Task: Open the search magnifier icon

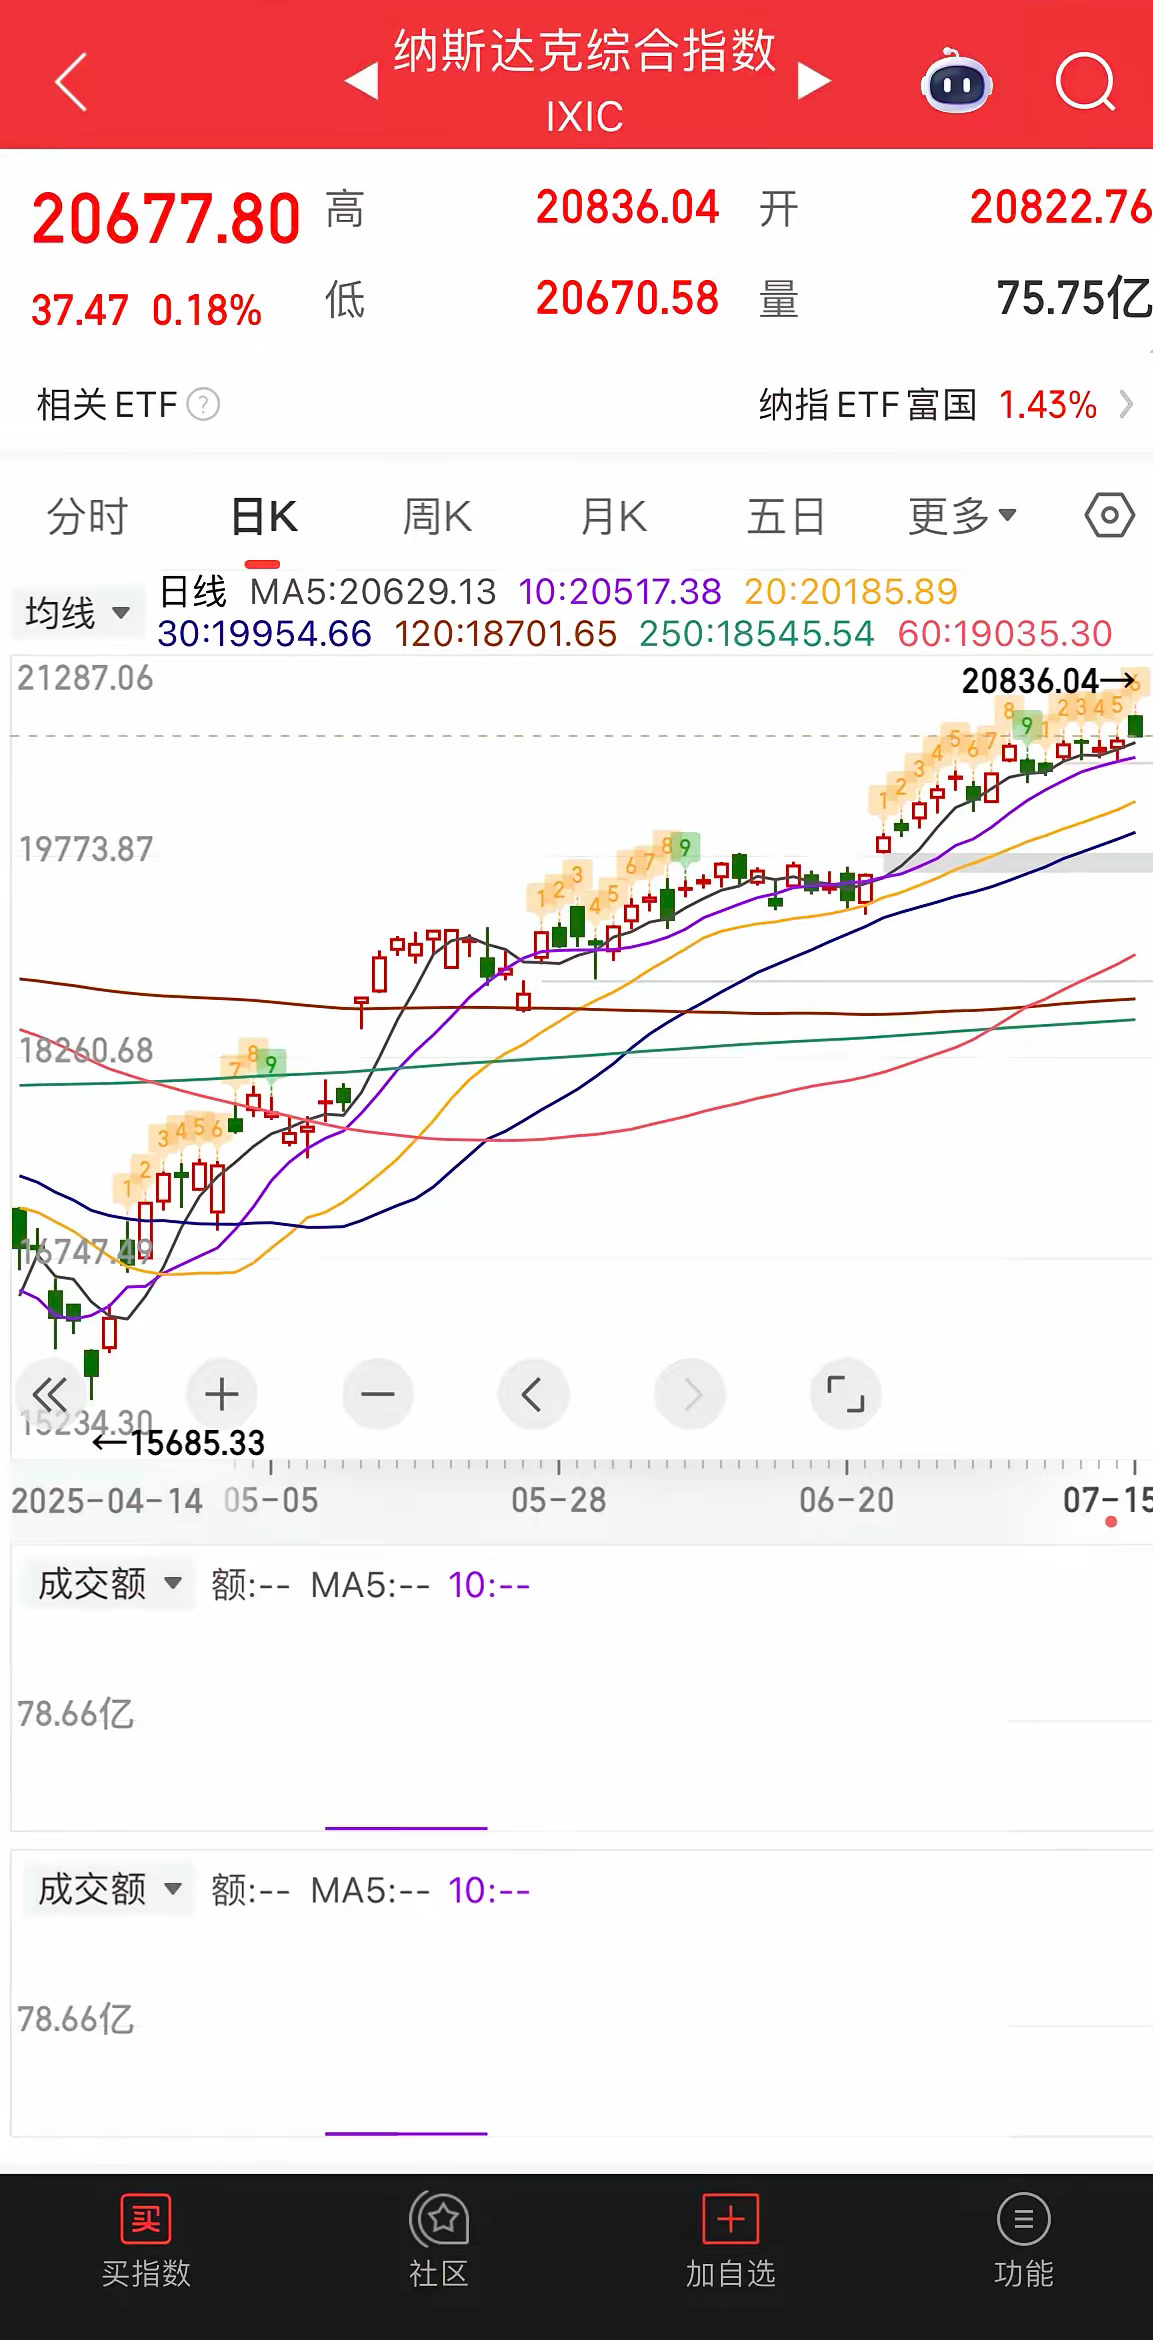Action: click(x=1086, y=82)
